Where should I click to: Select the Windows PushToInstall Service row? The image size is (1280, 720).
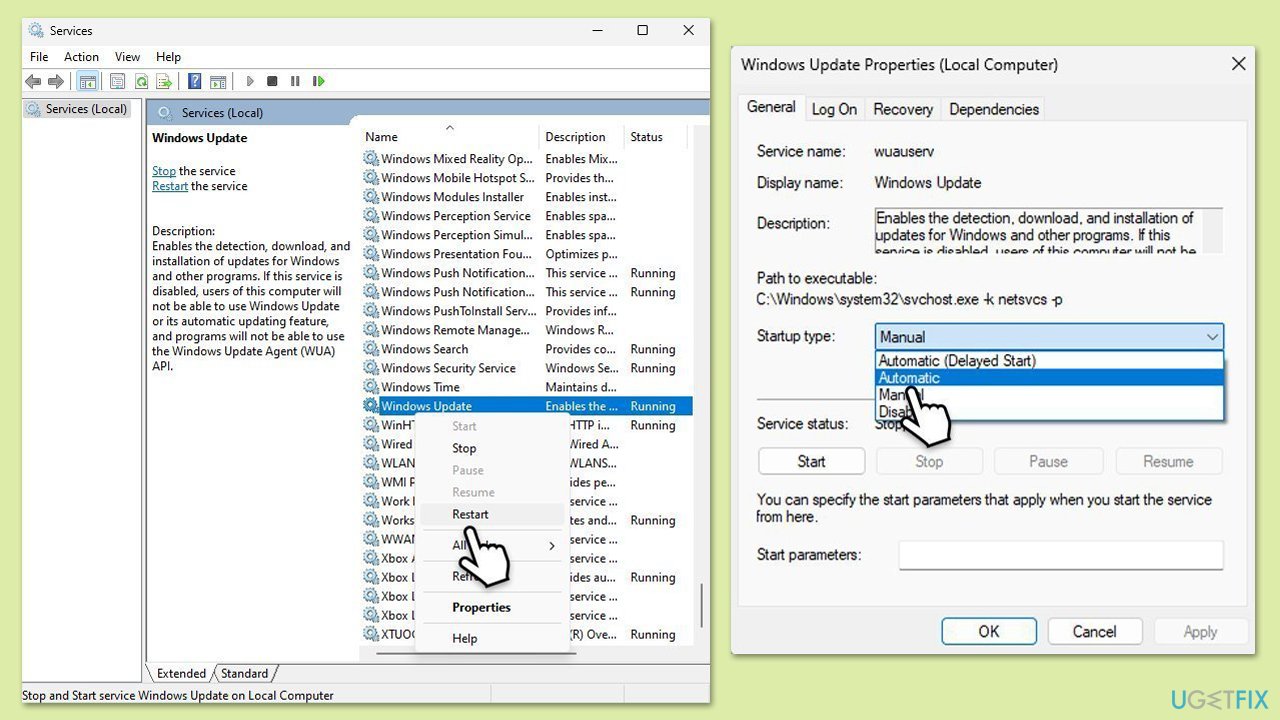(527, 311)
